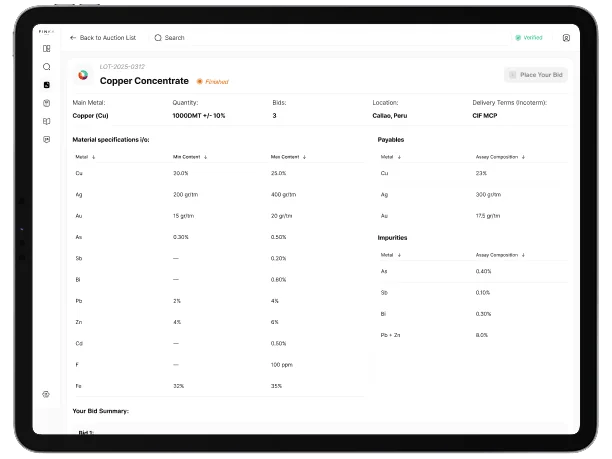The width and height of the screenshot is (612, 459).
Task: Click the Zn min content 4%
Action: (177, 322)
